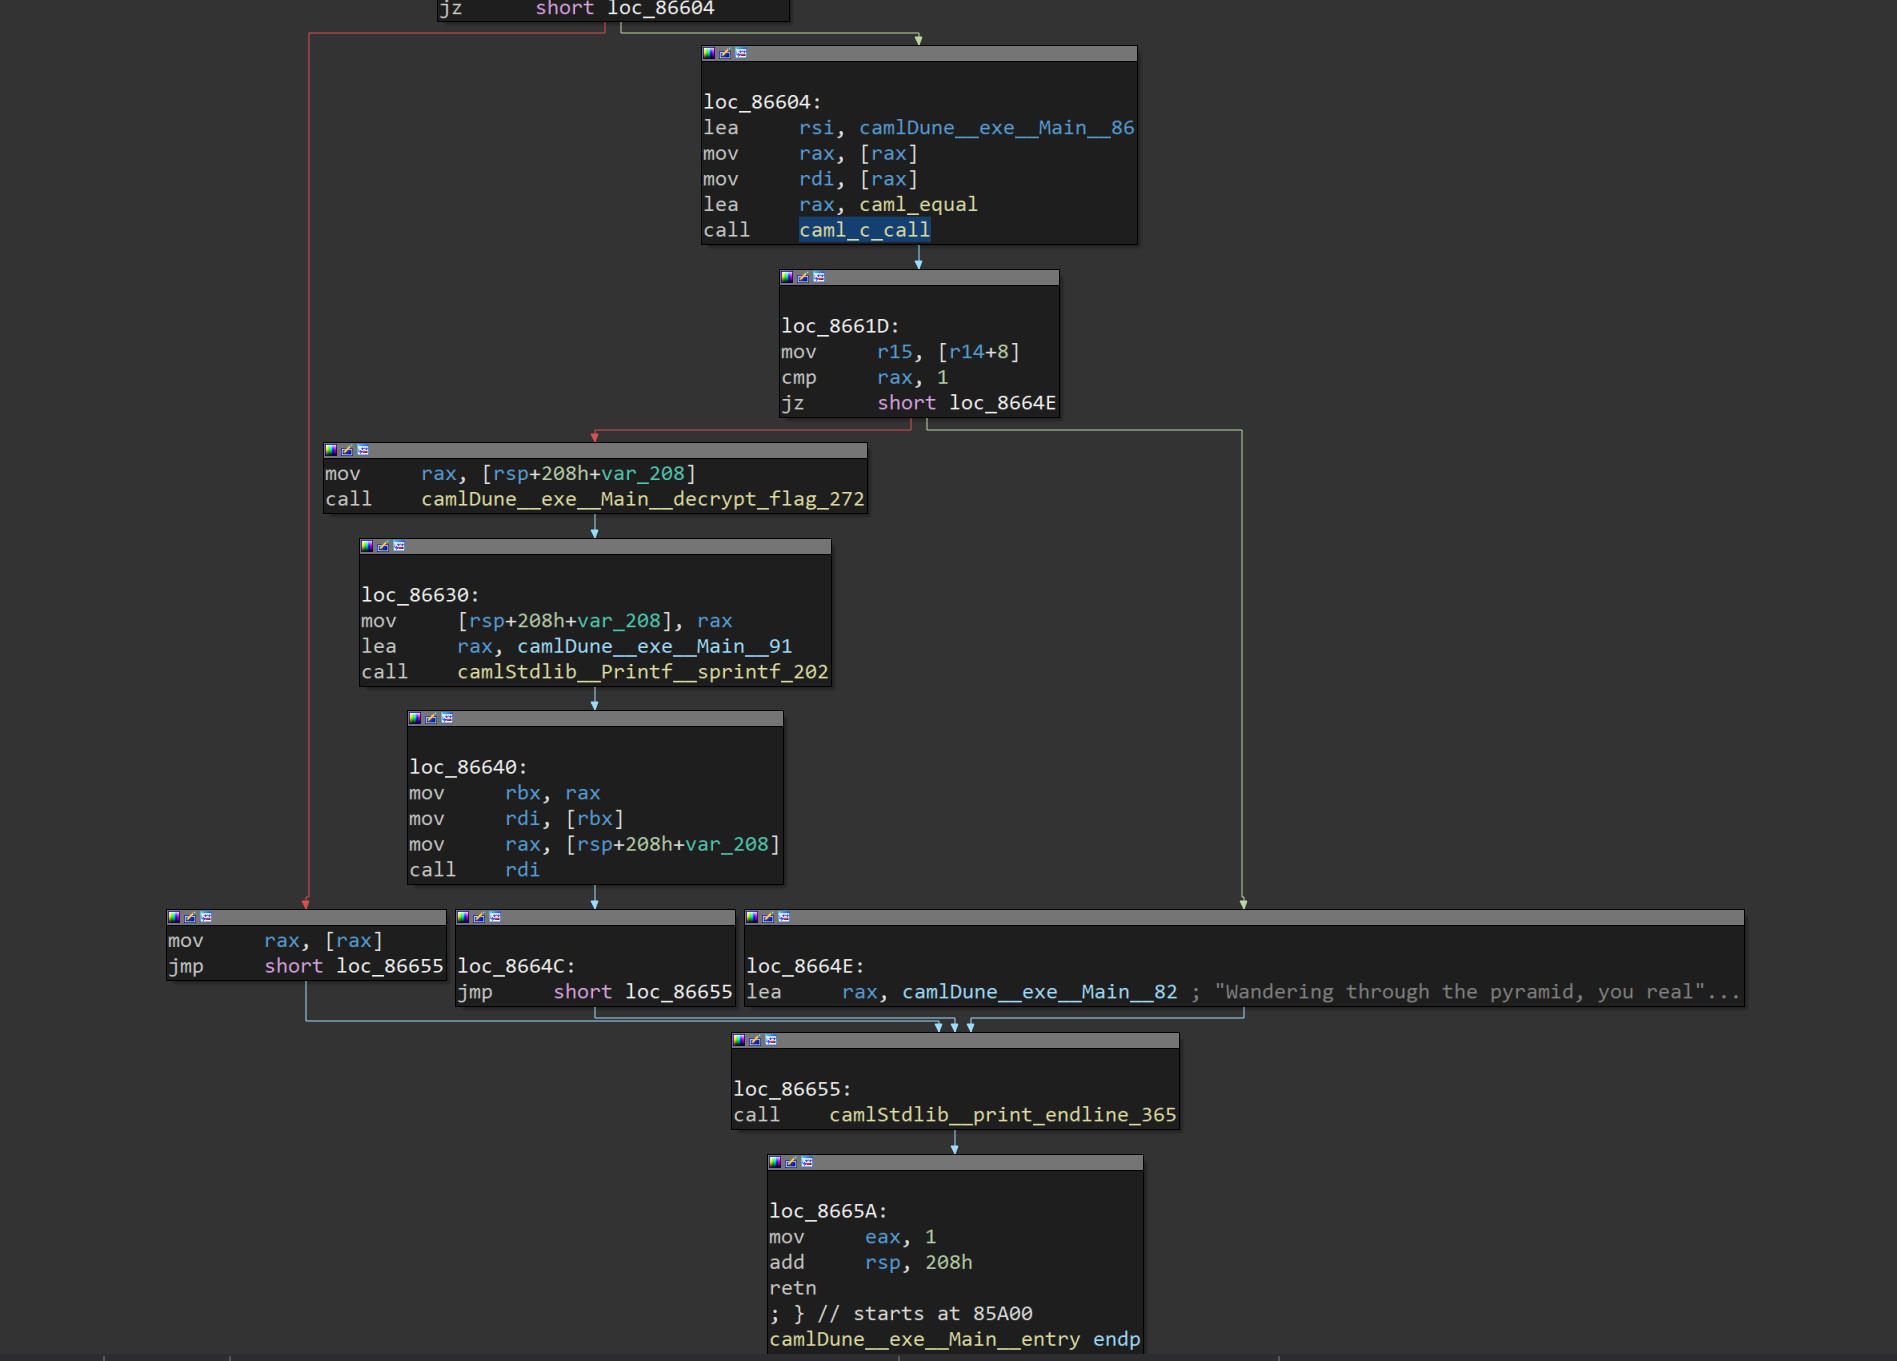The width and height of the screenshot is (1897, 1361).
Task: Click 'mov eax, 1' instruction
Action: coord(853,1237)
